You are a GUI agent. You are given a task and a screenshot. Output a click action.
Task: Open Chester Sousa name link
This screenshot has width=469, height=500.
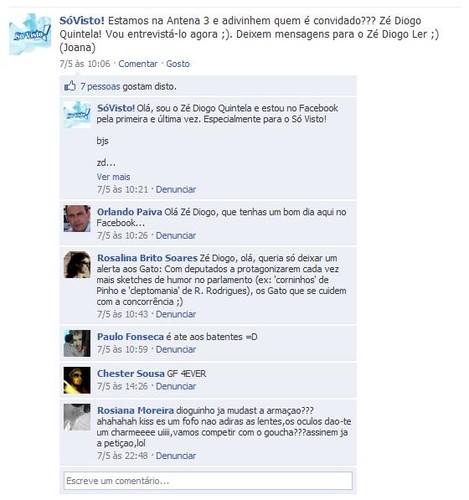point(131,373)
